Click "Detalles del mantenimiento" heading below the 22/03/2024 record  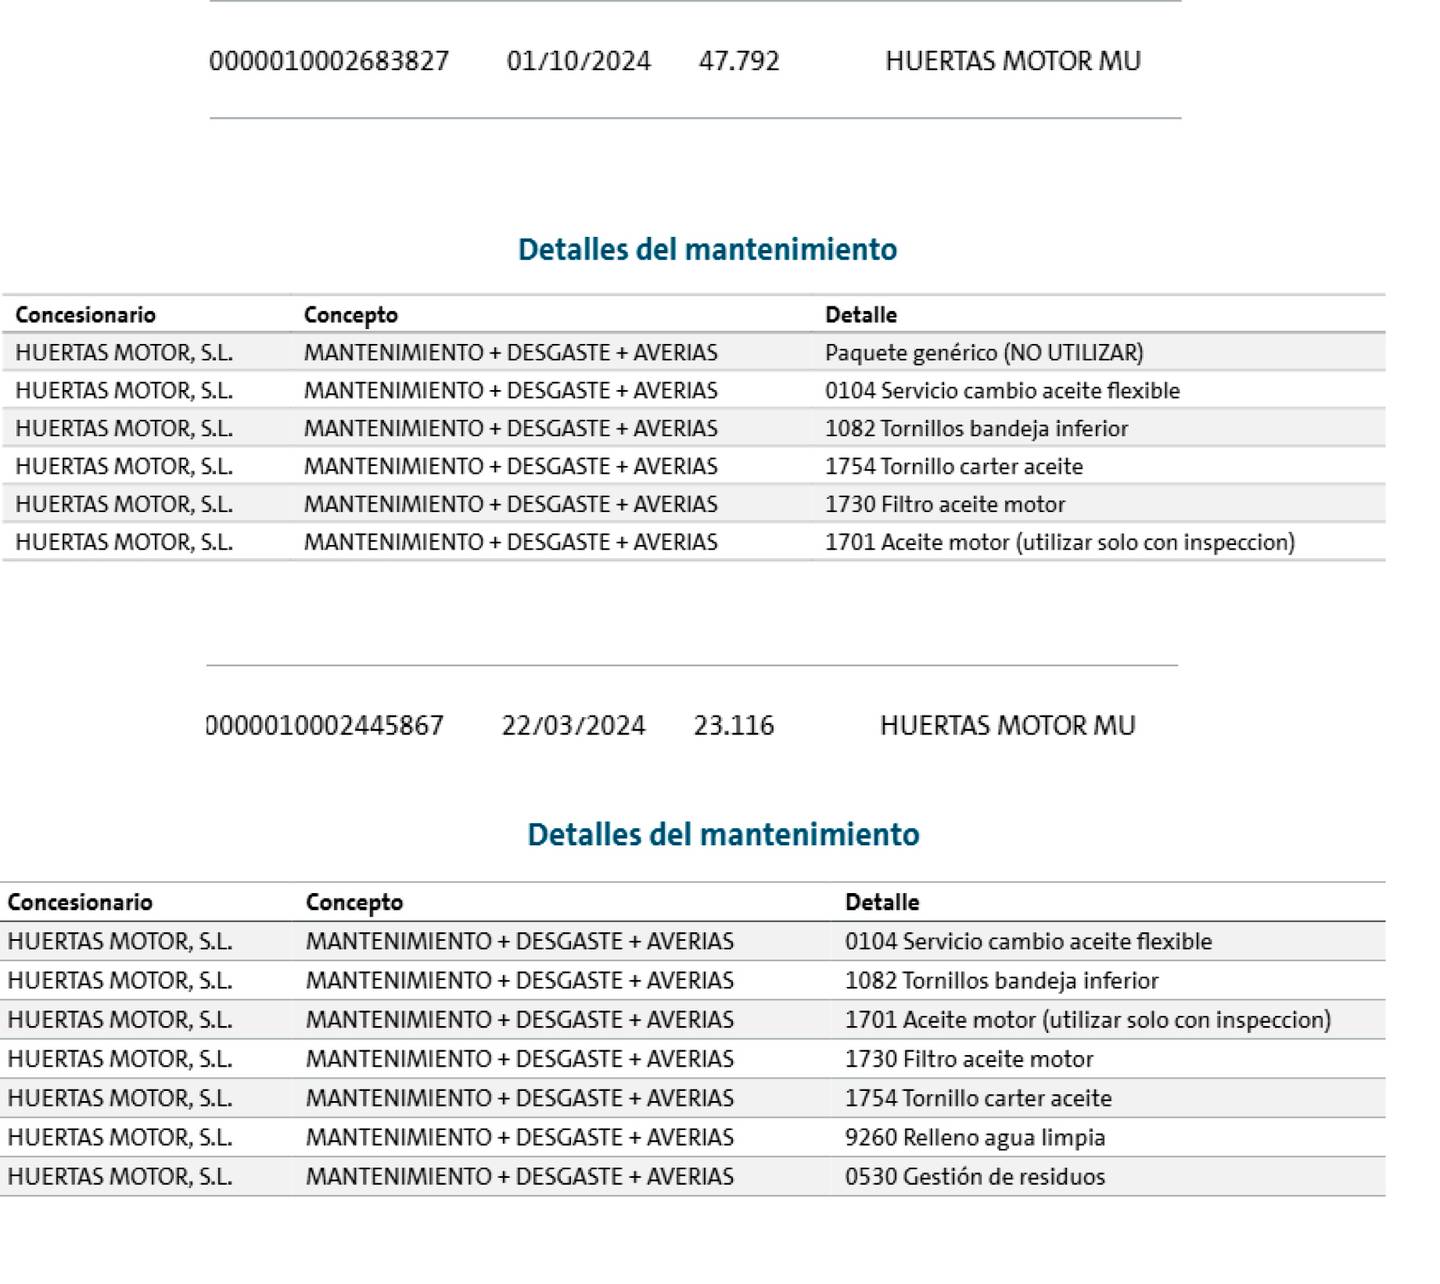pyautogui.click(x=723, y=834)
